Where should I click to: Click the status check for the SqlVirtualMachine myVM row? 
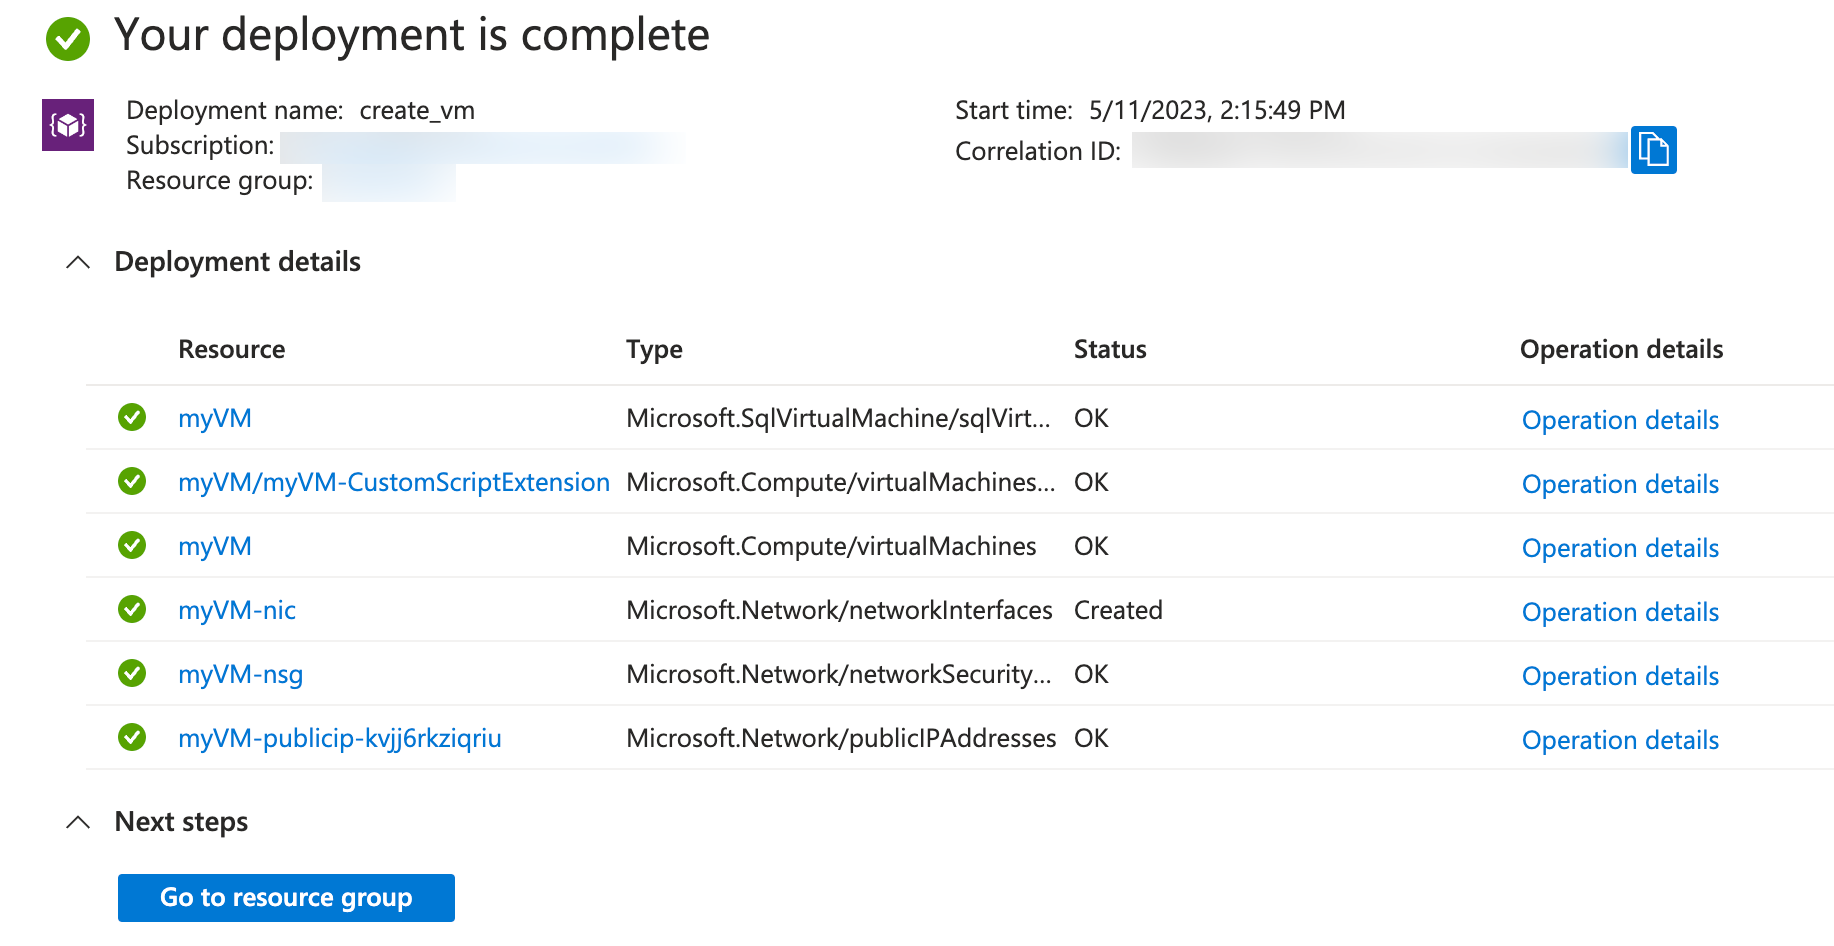(132, 417)
